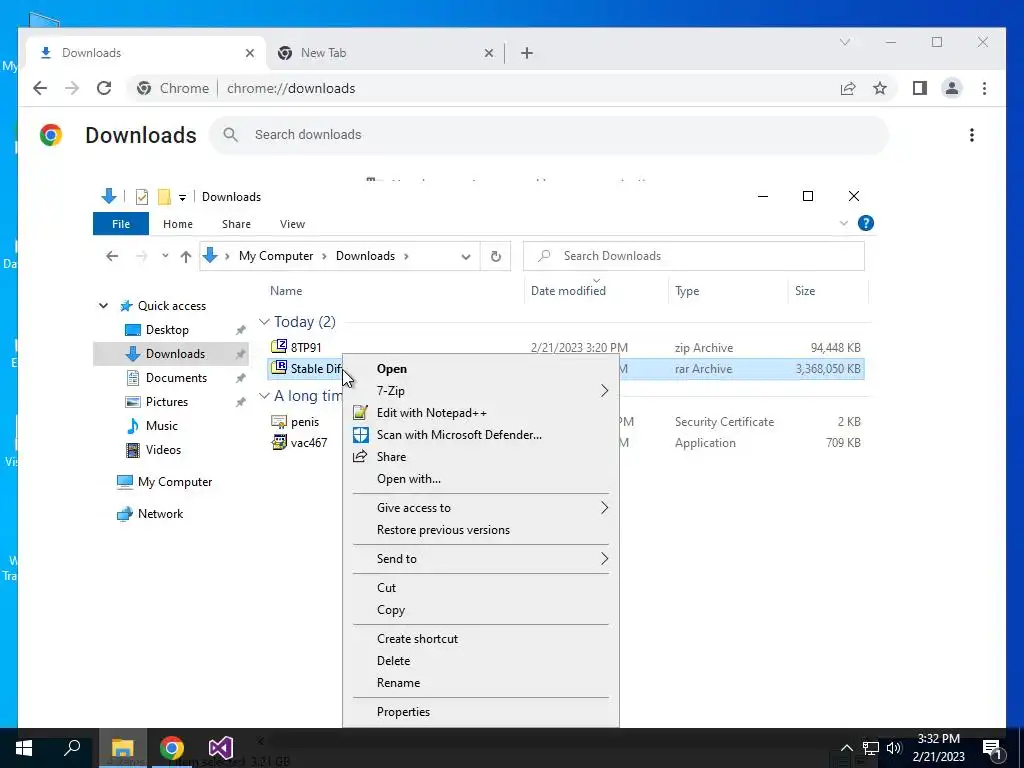The height and width of the screenshot is (768, 1024).
Task: Open Chrome three-dot main menu
Action: pyautogui.click(x=984, y=88)
